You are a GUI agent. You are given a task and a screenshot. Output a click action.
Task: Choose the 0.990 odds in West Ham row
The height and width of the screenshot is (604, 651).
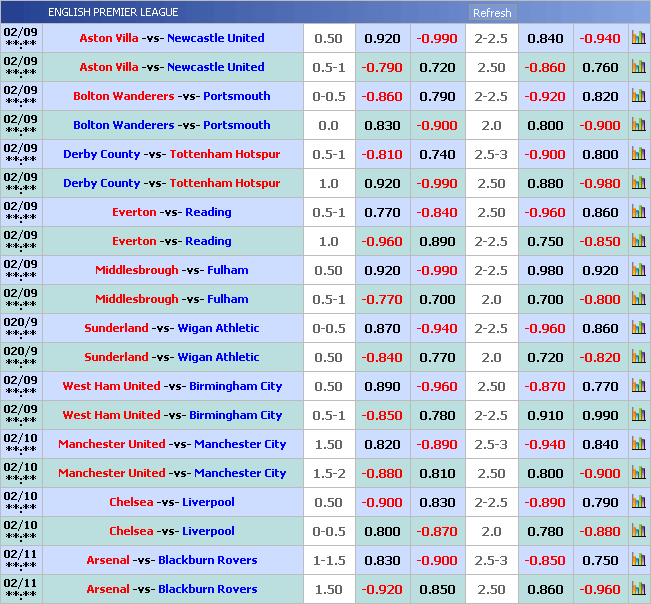(601, 416)
